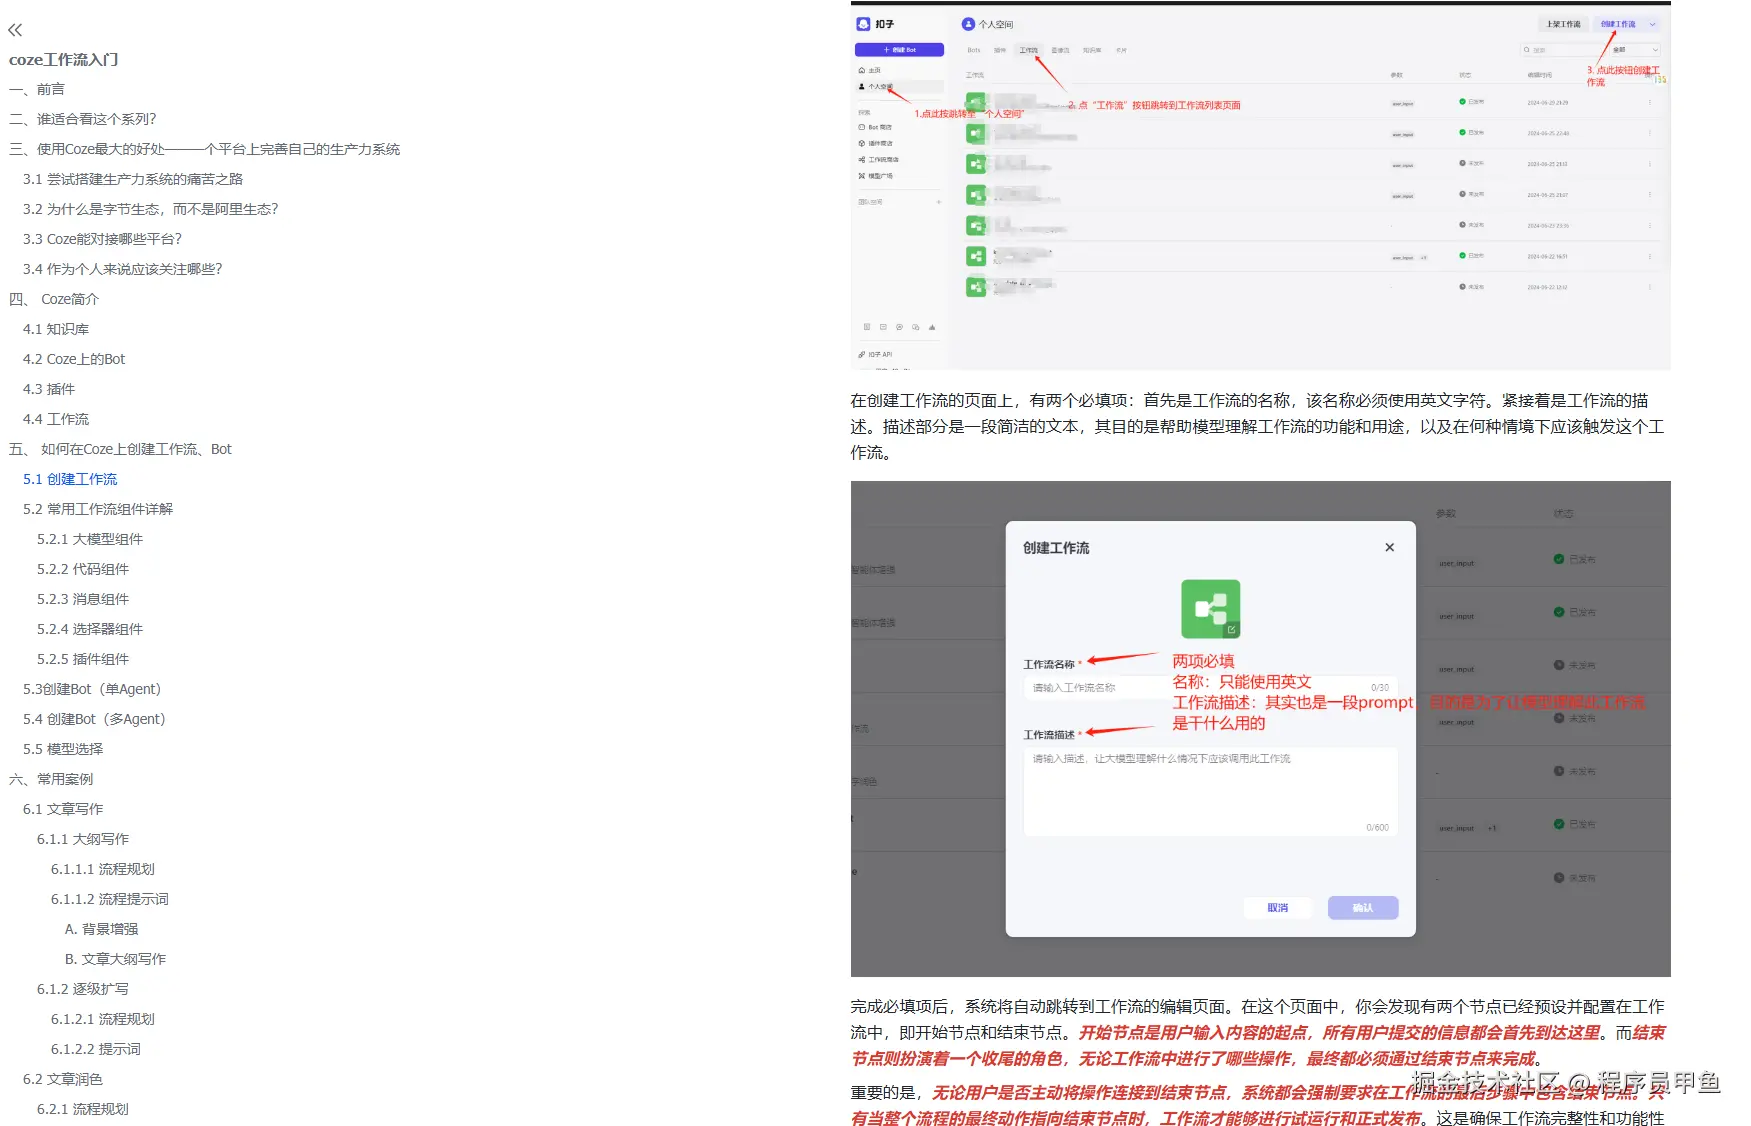
Task: Select '6.1.1.1 流程规划'
Action: pos(103,869)
